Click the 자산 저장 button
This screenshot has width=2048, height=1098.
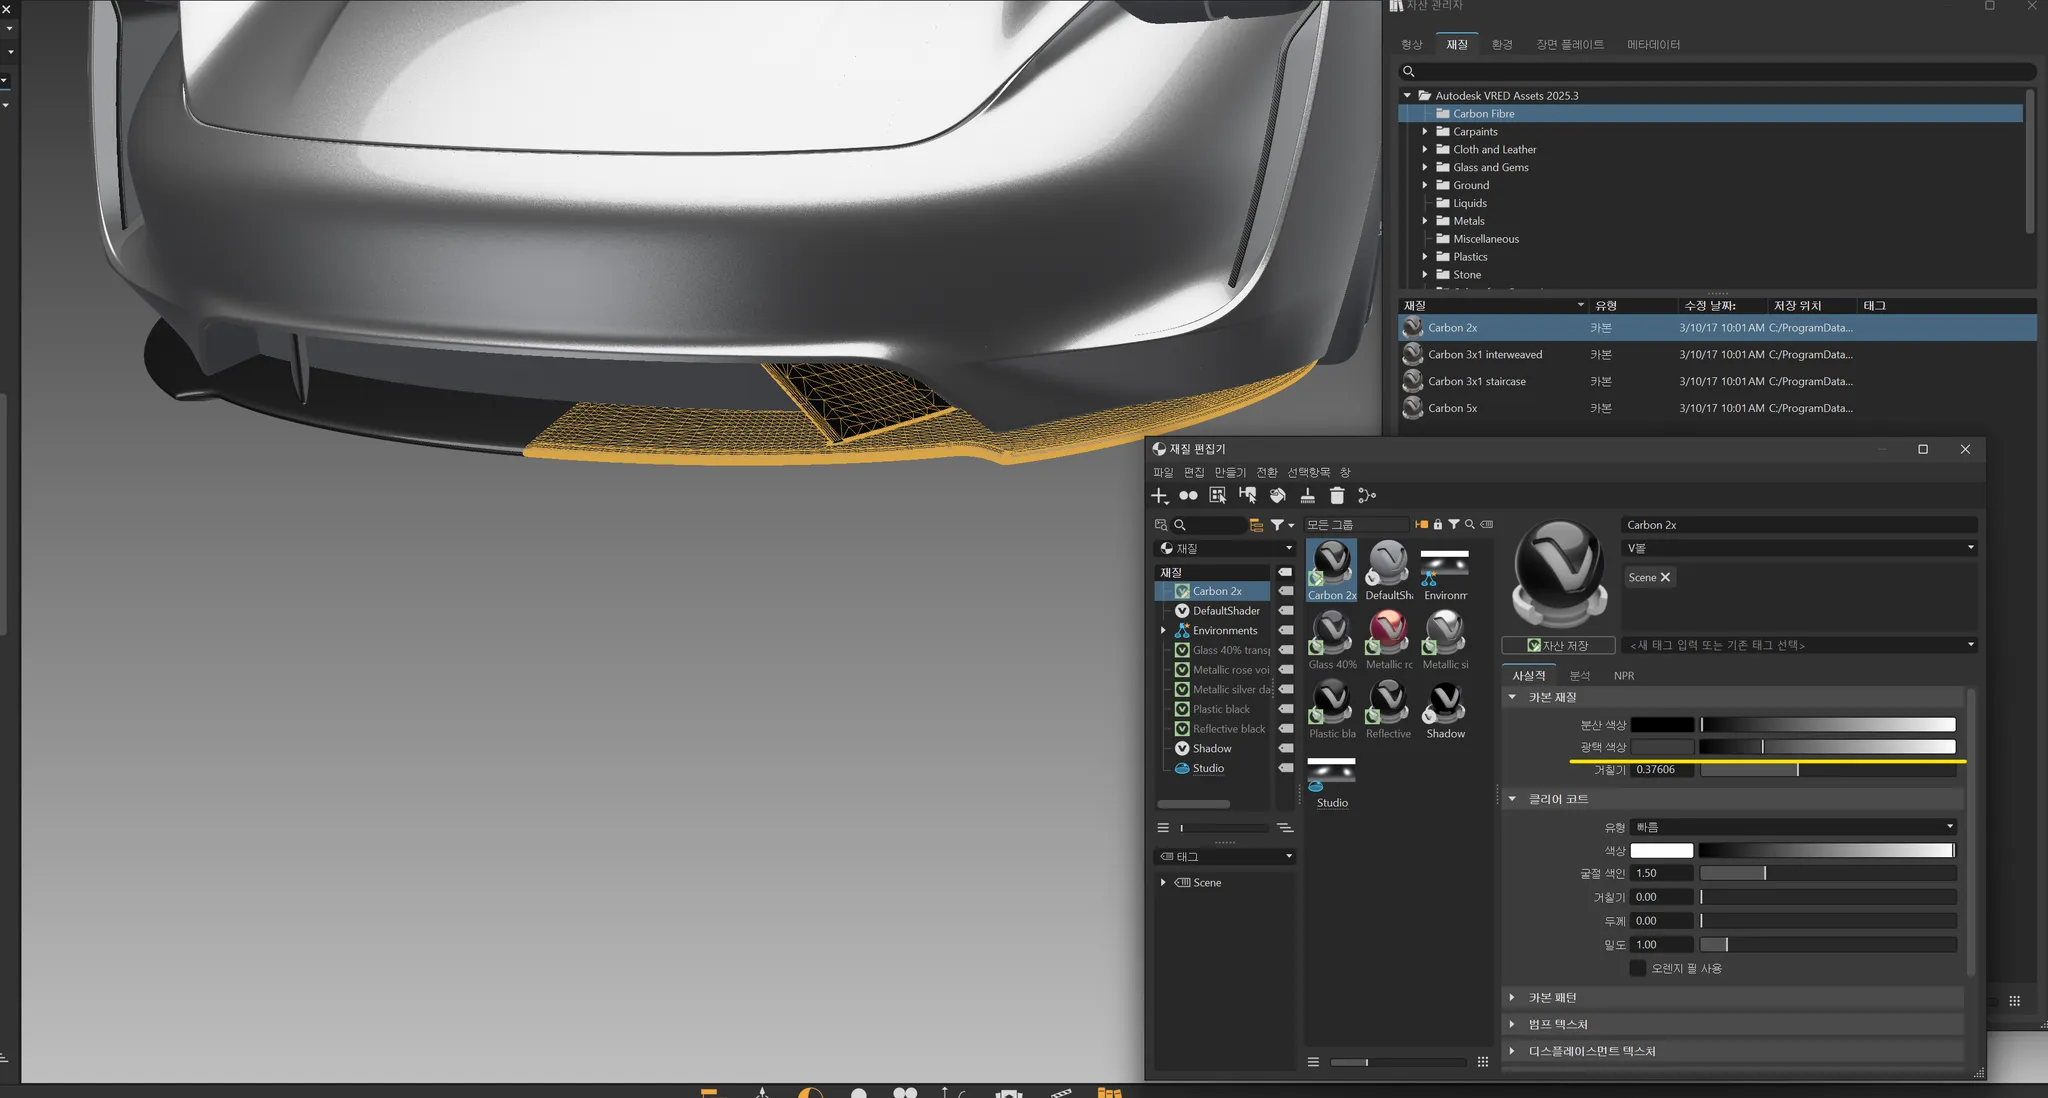[1558, 646]
